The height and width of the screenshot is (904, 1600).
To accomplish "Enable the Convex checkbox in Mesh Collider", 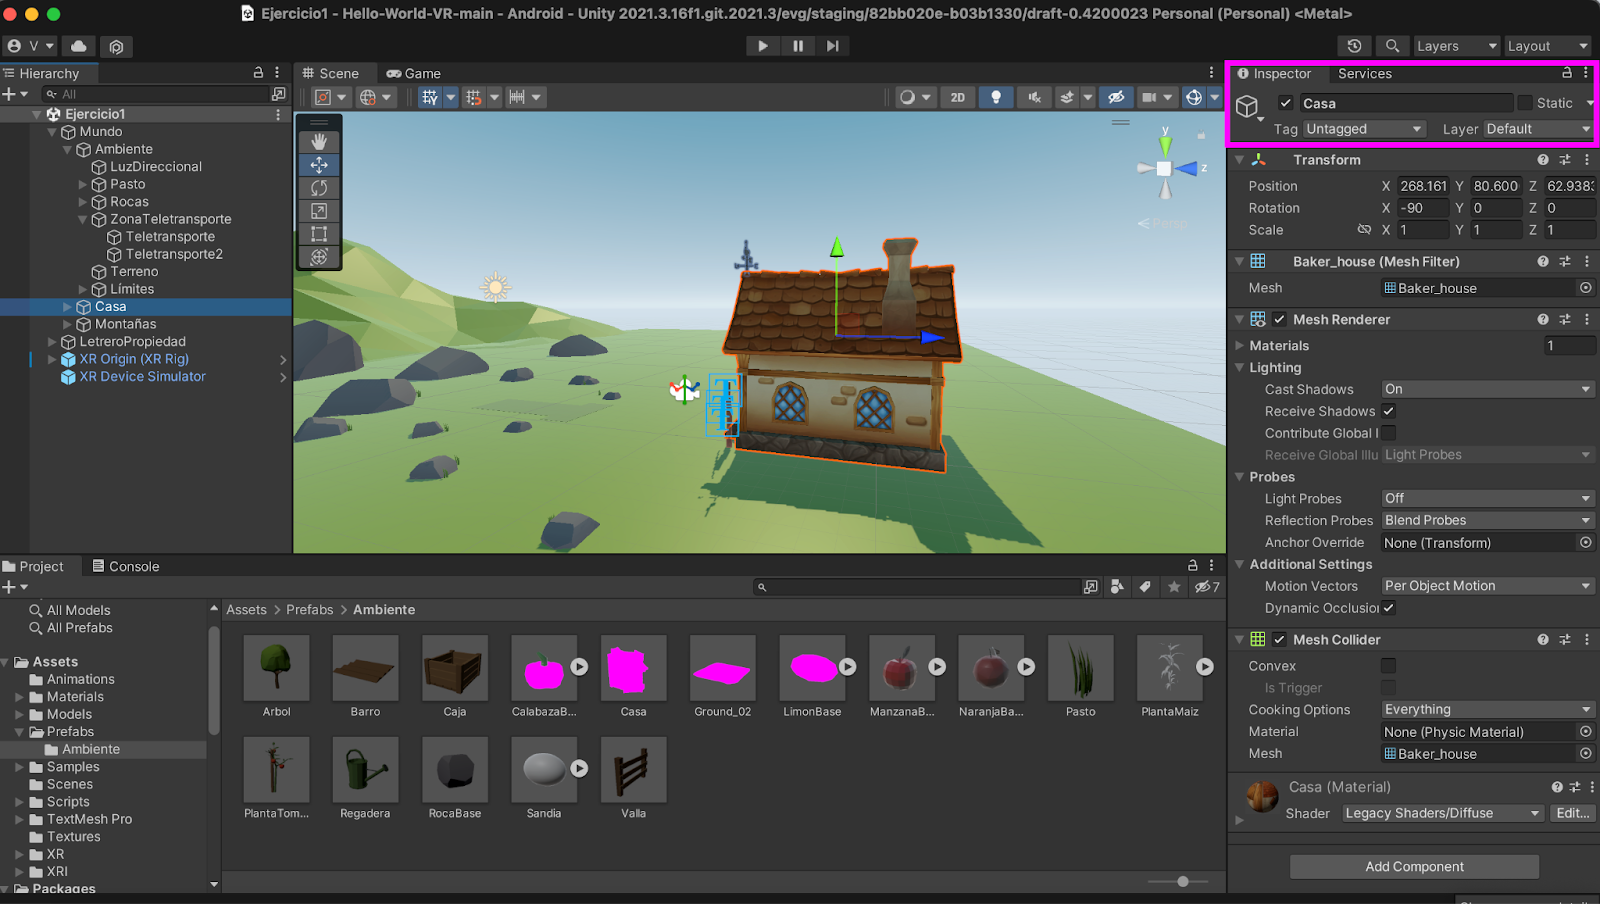I will coord(1389,666).
